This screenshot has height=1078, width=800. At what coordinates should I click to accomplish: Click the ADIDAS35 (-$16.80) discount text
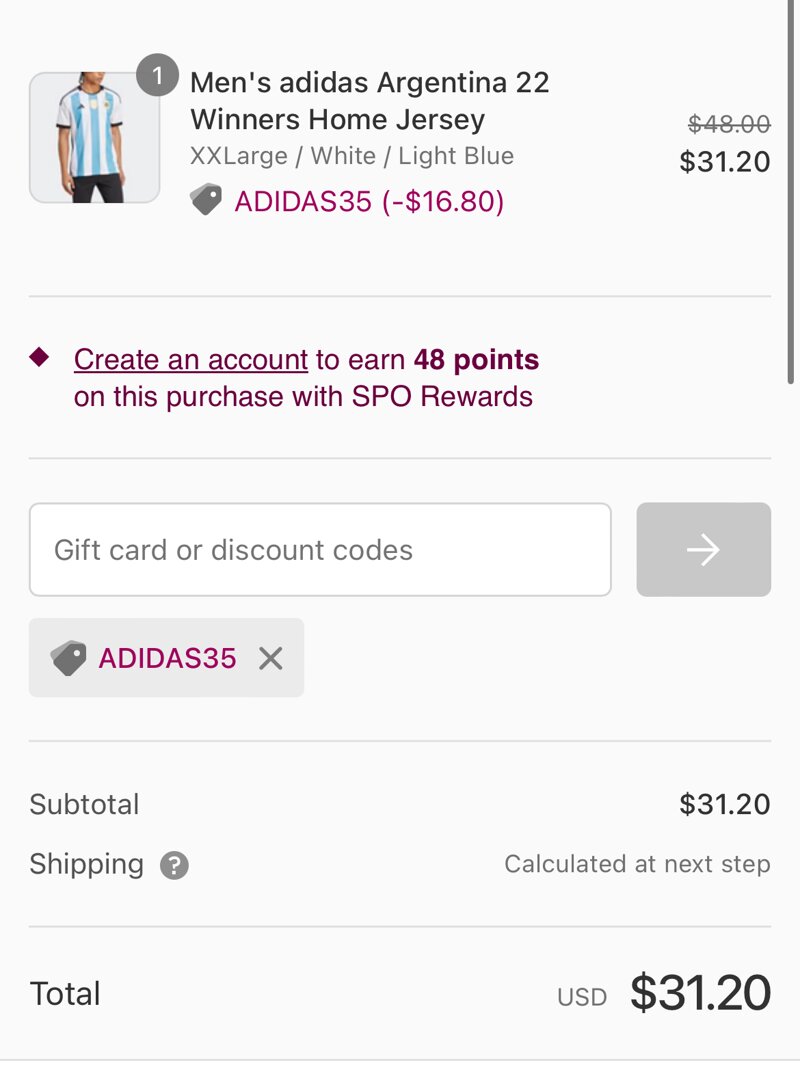tap(369, 201)
